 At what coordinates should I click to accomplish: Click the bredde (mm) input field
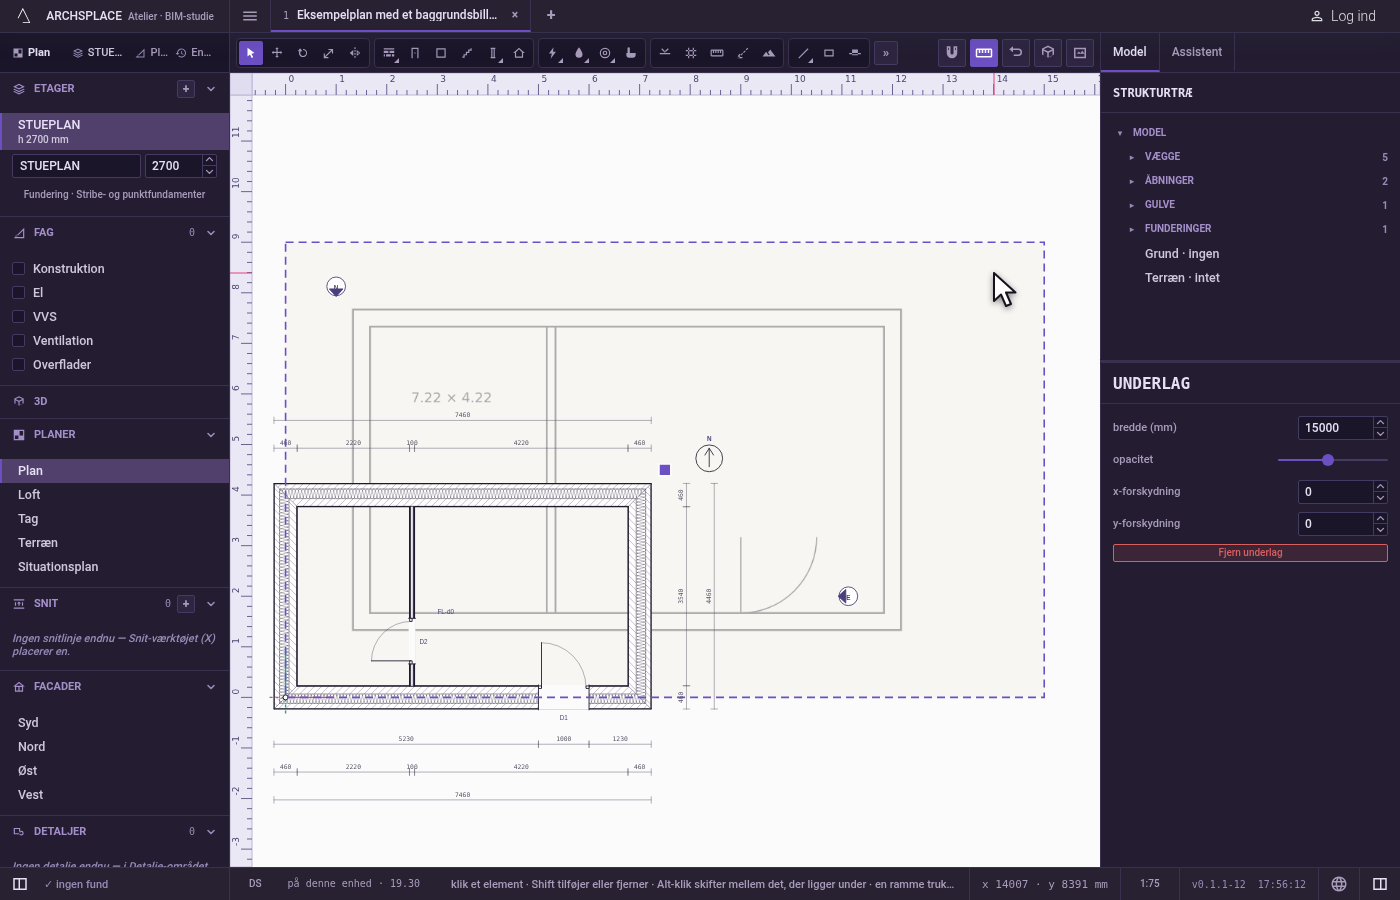[x=1335, y=428]
